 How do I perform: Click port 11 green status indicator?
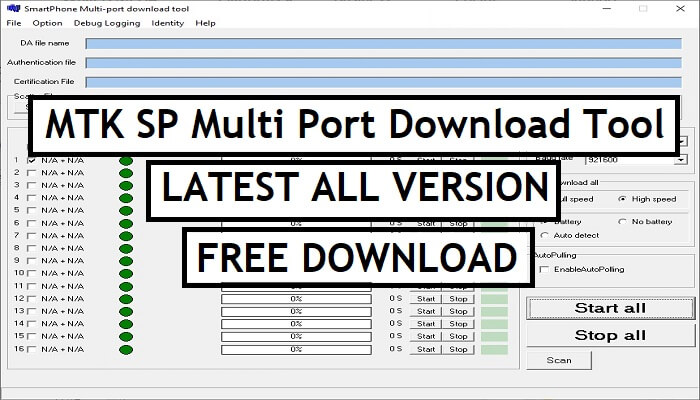pyautogui.click(x=126, y=287)
